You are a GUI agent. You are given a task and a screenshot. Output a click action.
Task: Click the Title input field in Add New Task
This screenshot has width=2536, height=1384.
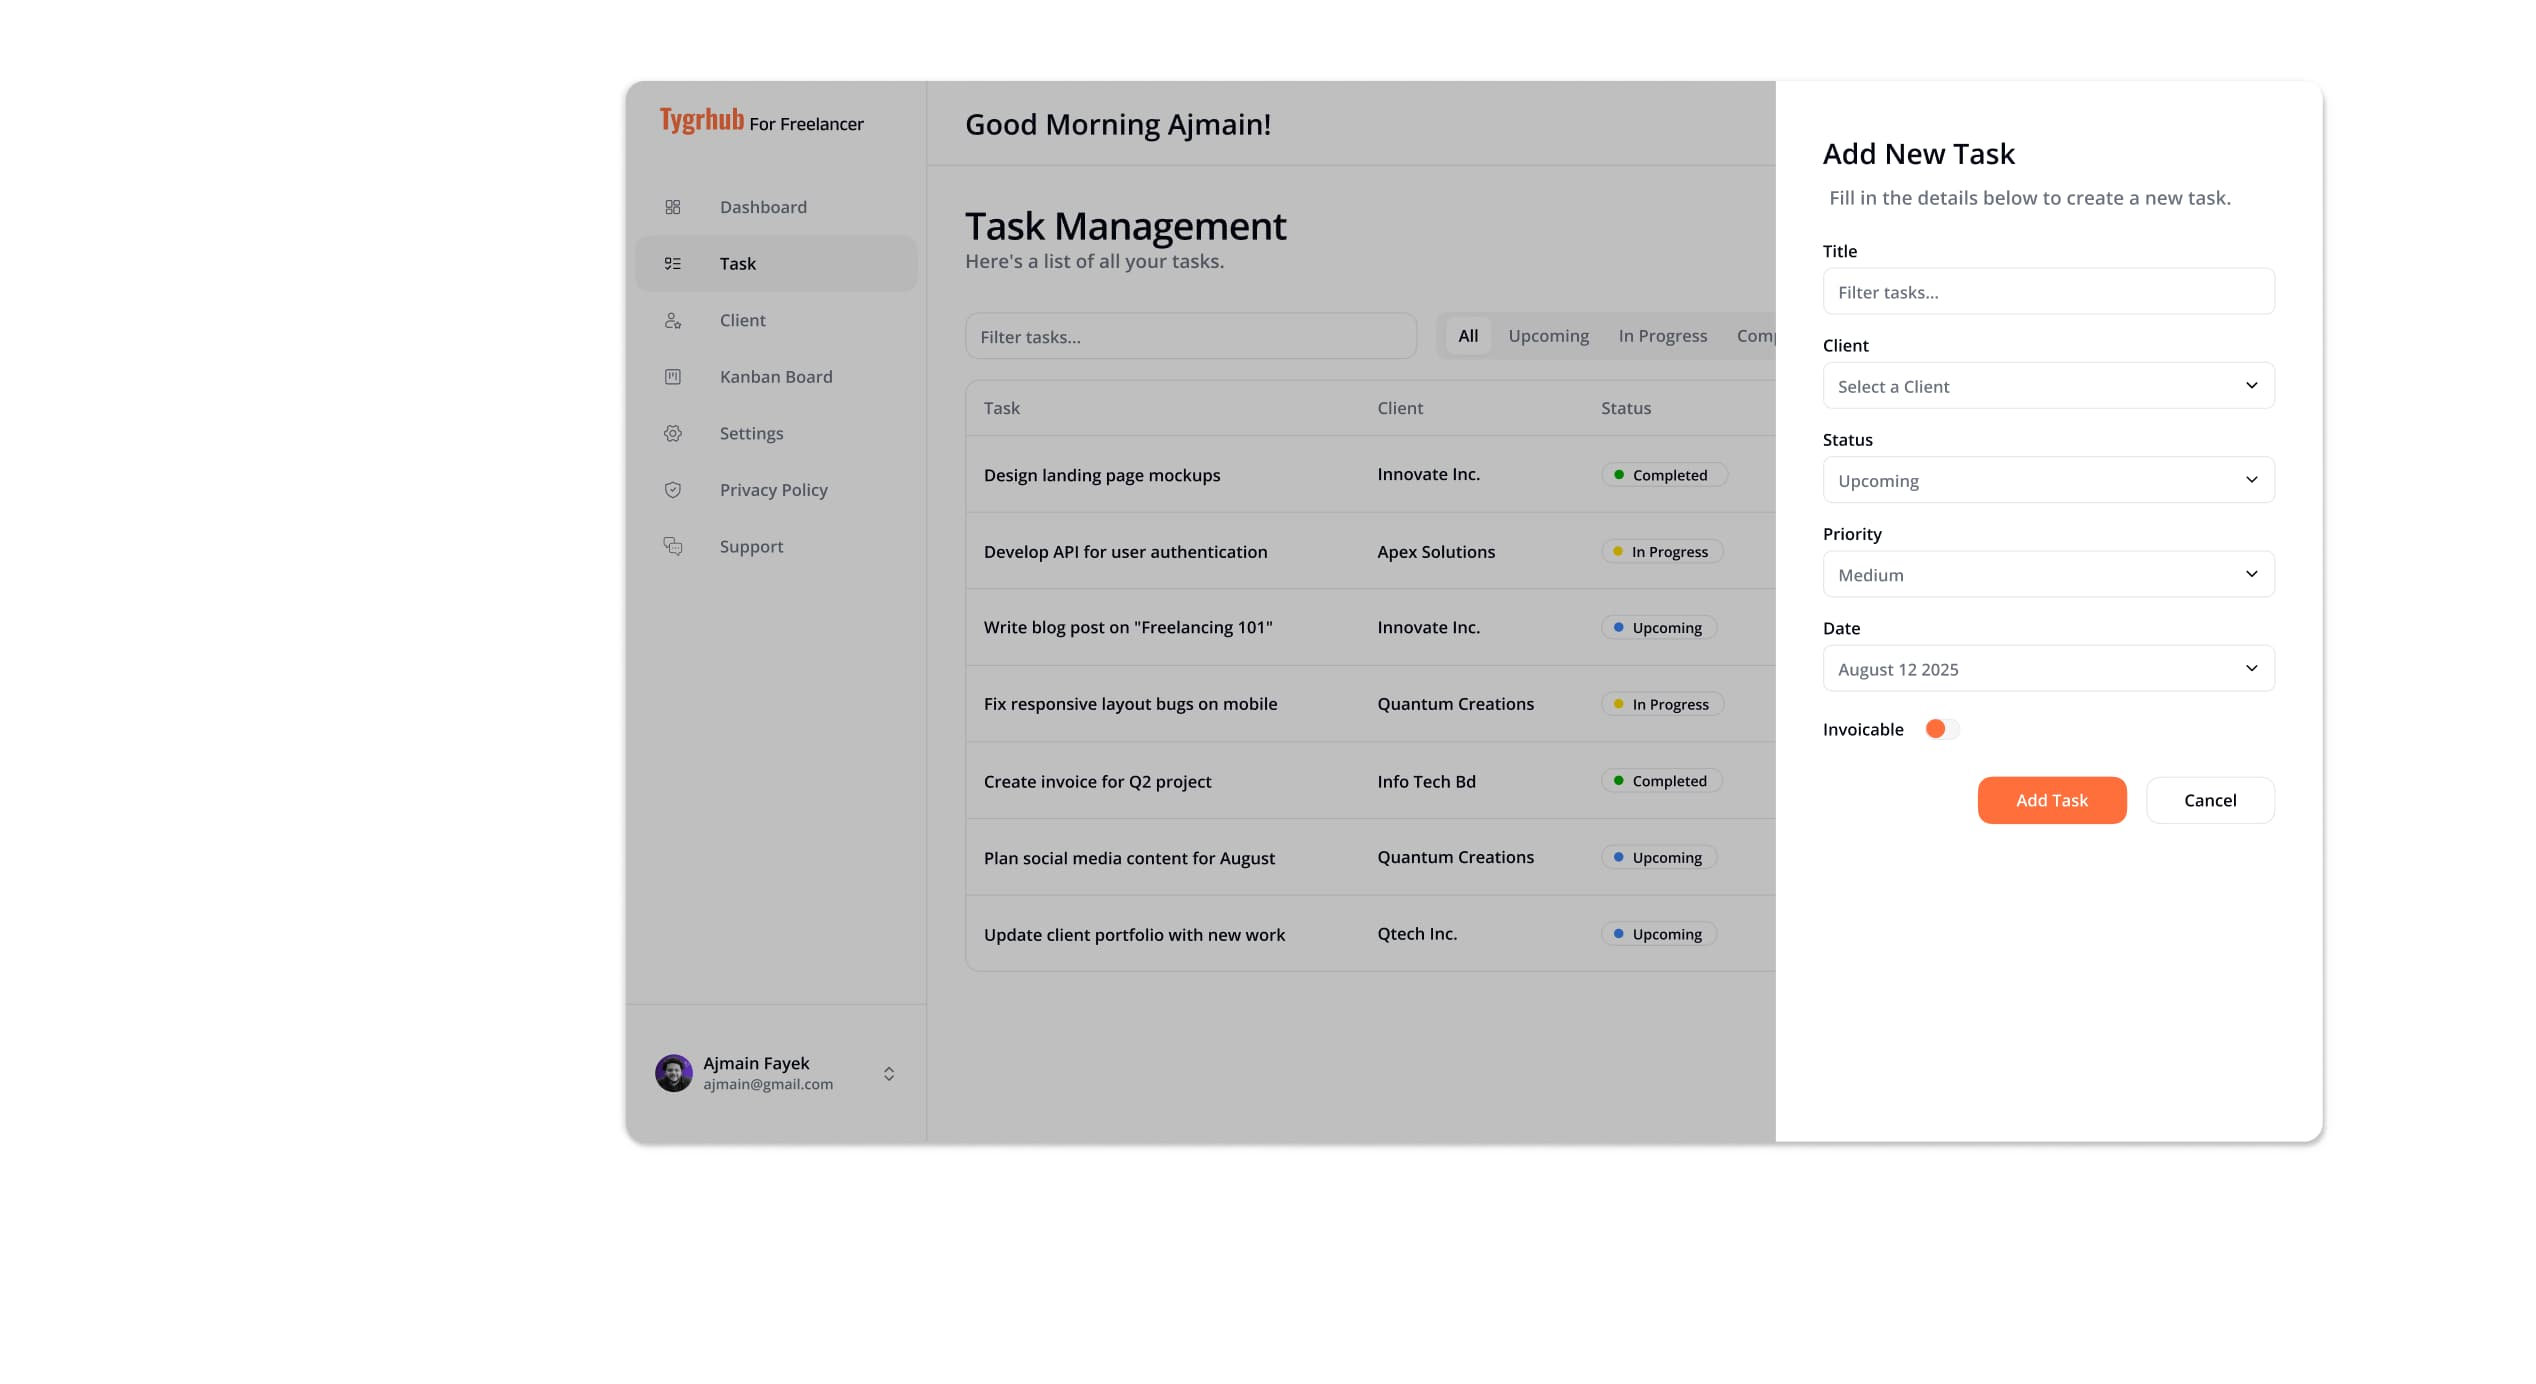pos(2048,291)
